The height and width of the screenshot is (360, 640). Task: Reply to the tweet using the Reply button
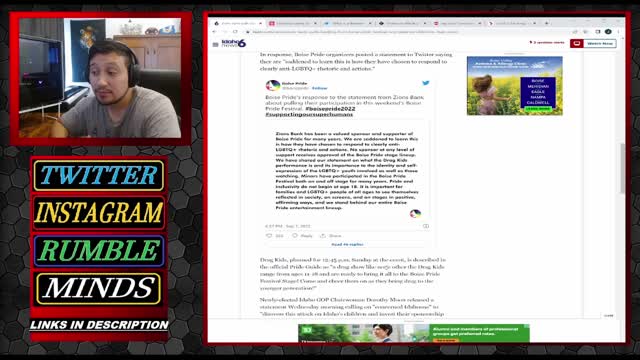click(x=302, y=236)
